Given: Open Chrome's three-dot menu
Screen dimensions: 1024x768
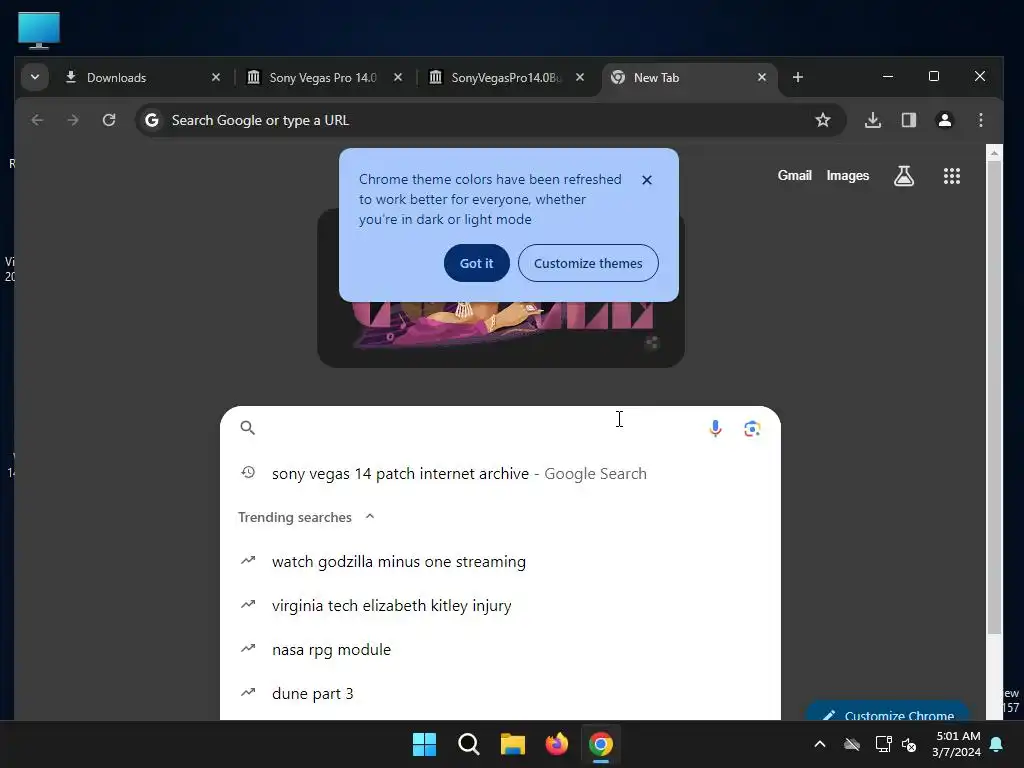Looking at the screenshot, I should click(x=980, y=120).
